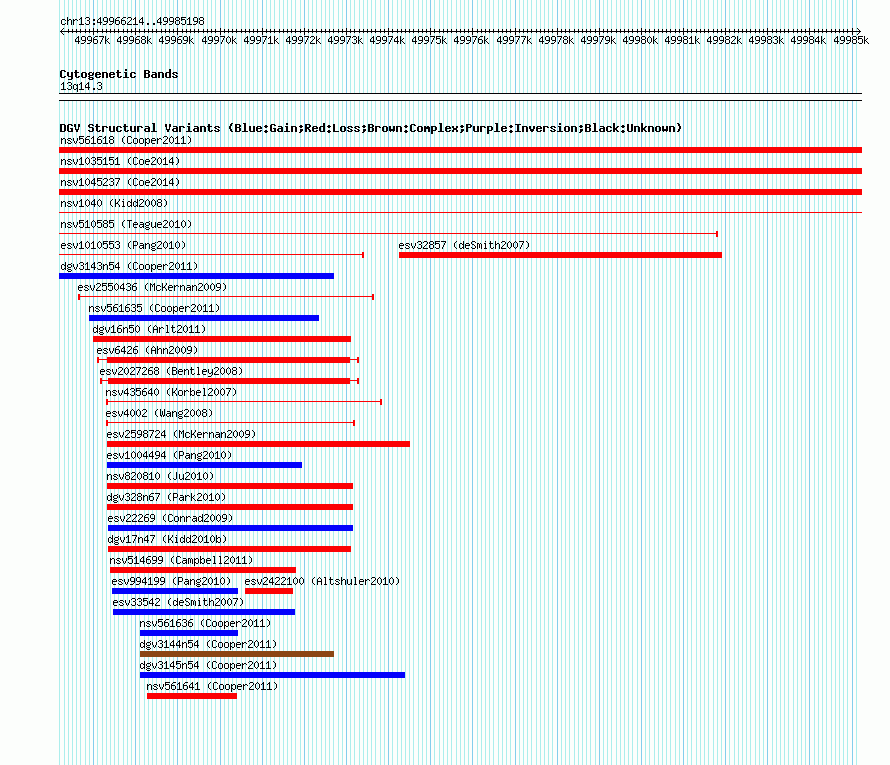Open the nsv1045237 (Coe2014) variant label
The image size is (890, 765).
click(120, 182)
